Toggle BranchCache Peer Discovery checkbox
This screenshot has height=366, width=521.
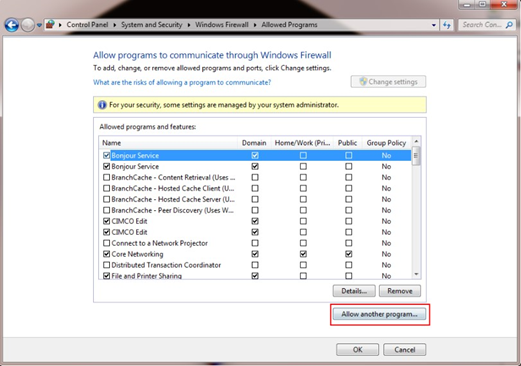pyautogui.click(x=106, y=210)
